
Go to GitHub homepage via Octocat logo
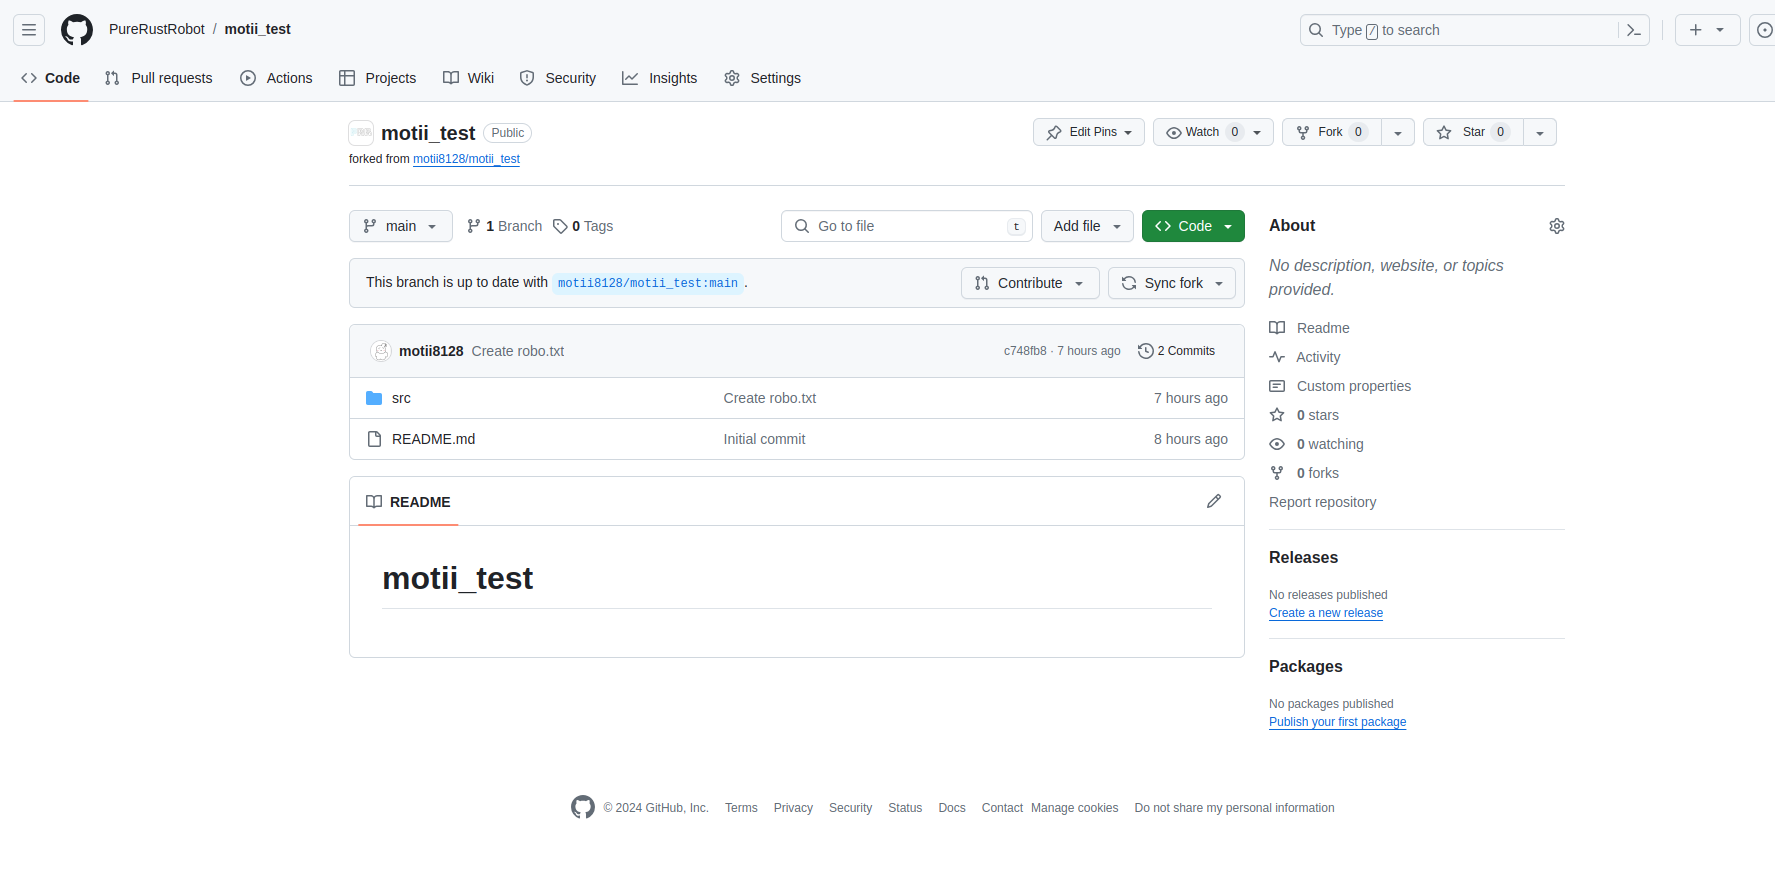[x=77, y=30]
